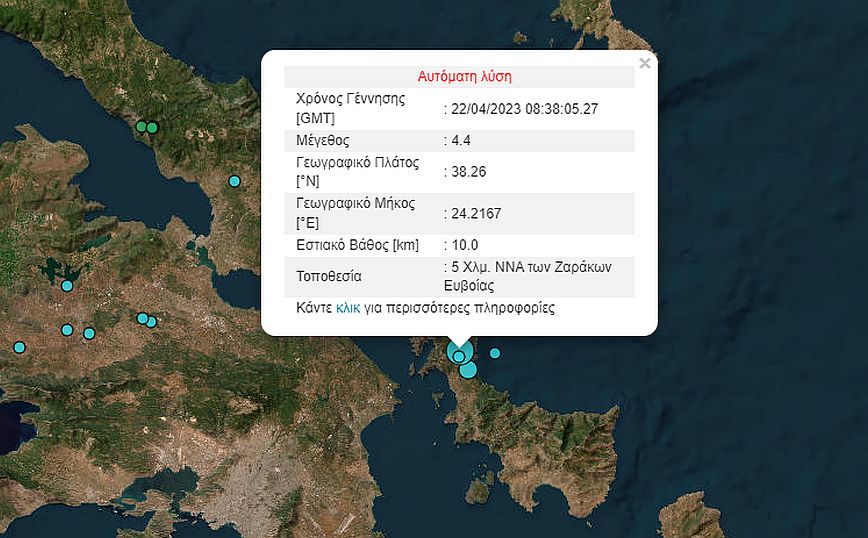Viewport: 868px width, 538px height.
Task: Click the small marker inside the largest cyan circle
Action: 458,356
